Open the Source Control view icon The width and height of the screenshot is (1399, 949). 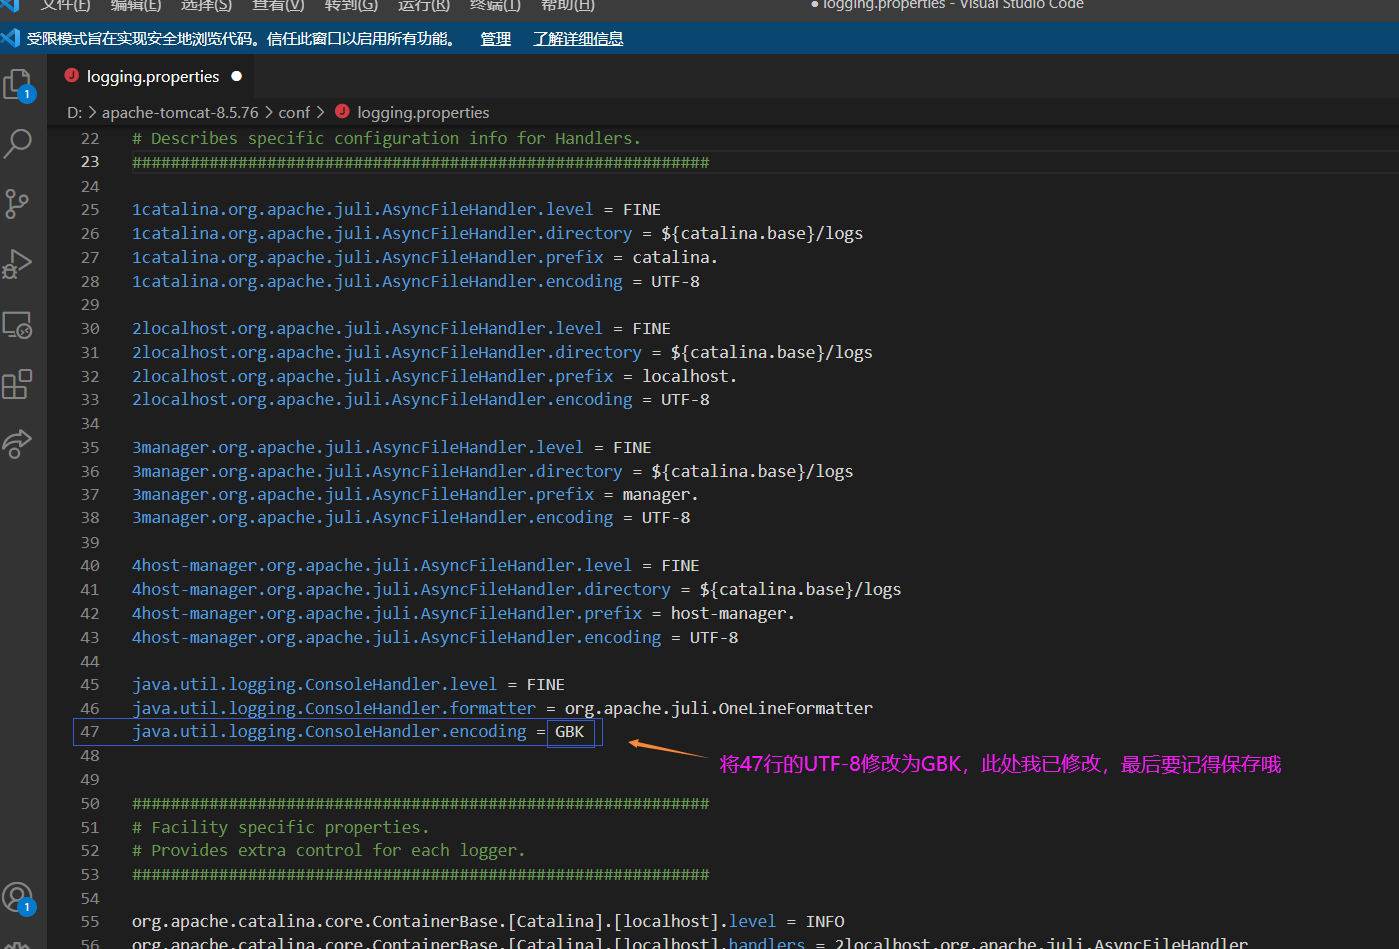(x=17, y=204)
